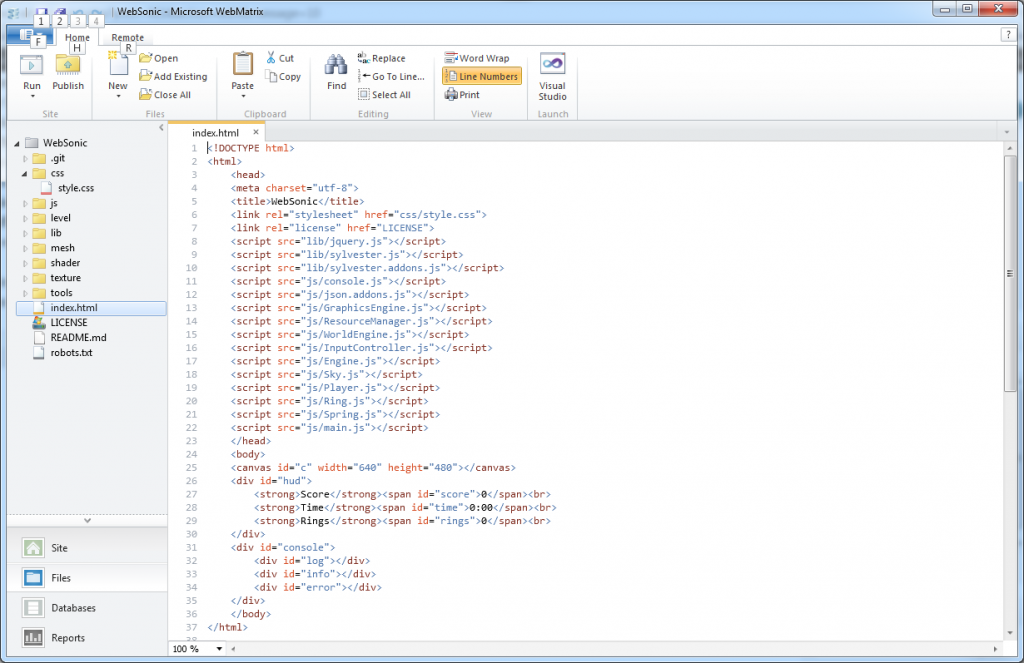Copy the selection using the Copy command
This screenshot has height=663, width=1024.
[x=283, y=76]
